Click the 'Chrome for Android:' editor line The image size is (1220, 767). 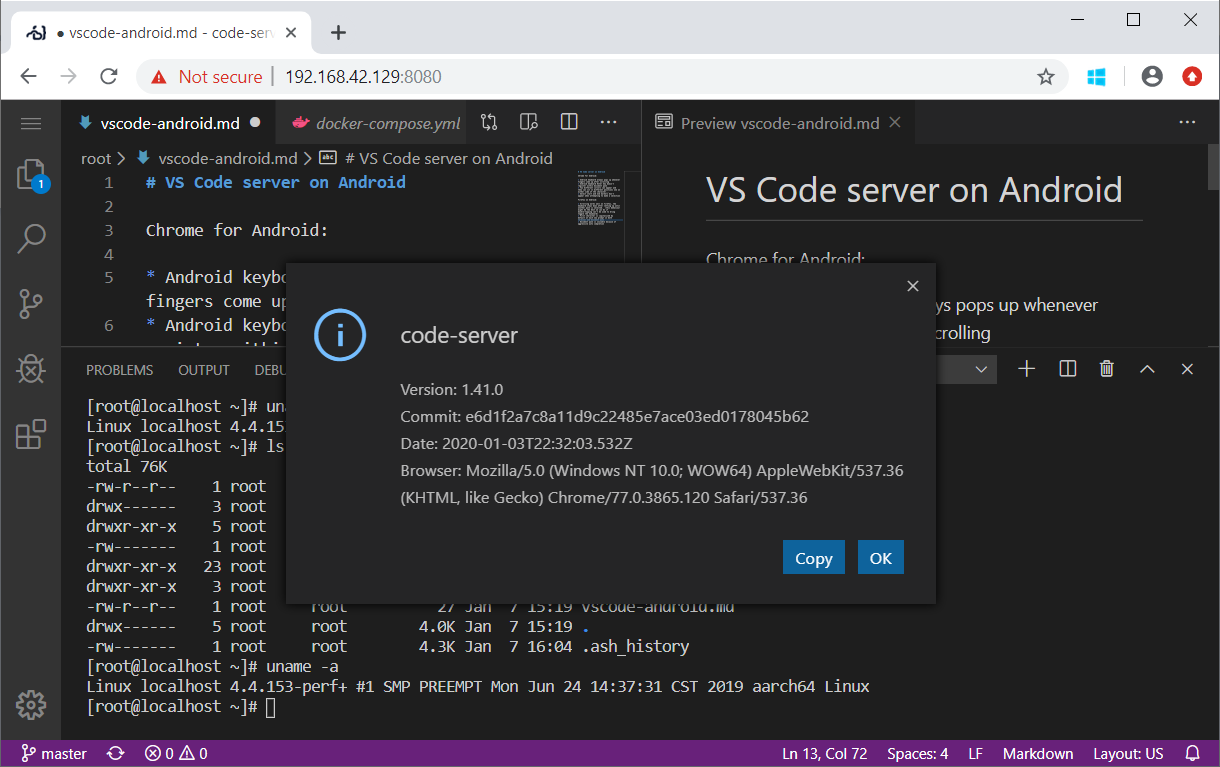[237, 230]
